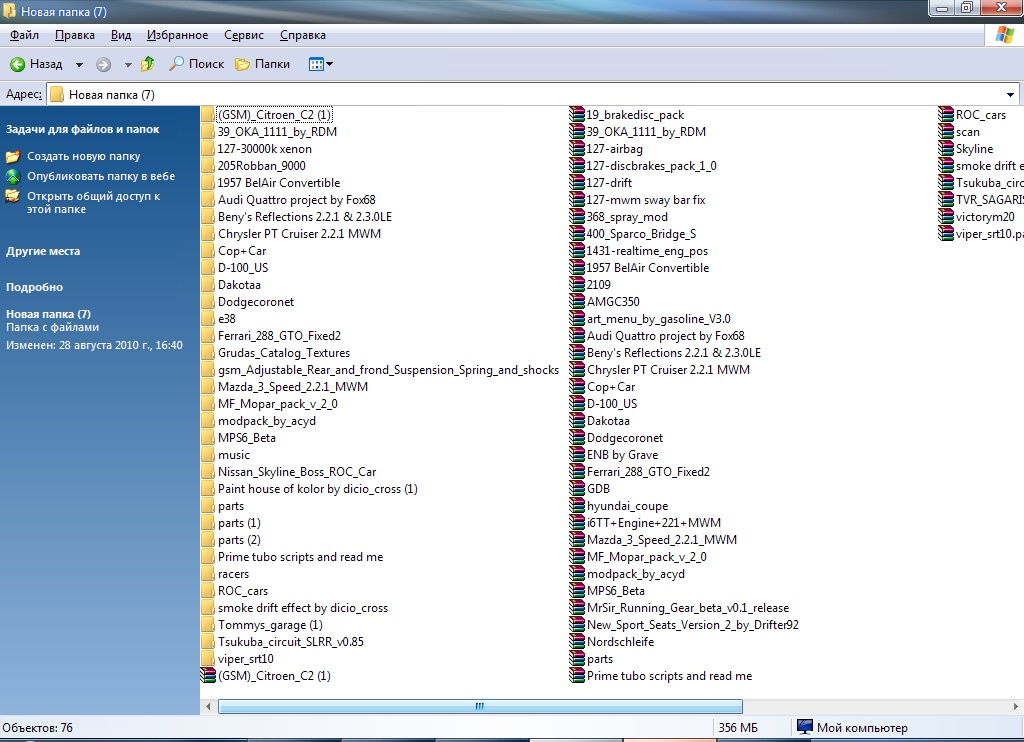Click the scrollbar right arrow
Screen dimensions: 1024x742
click(x=1016, y=706)
